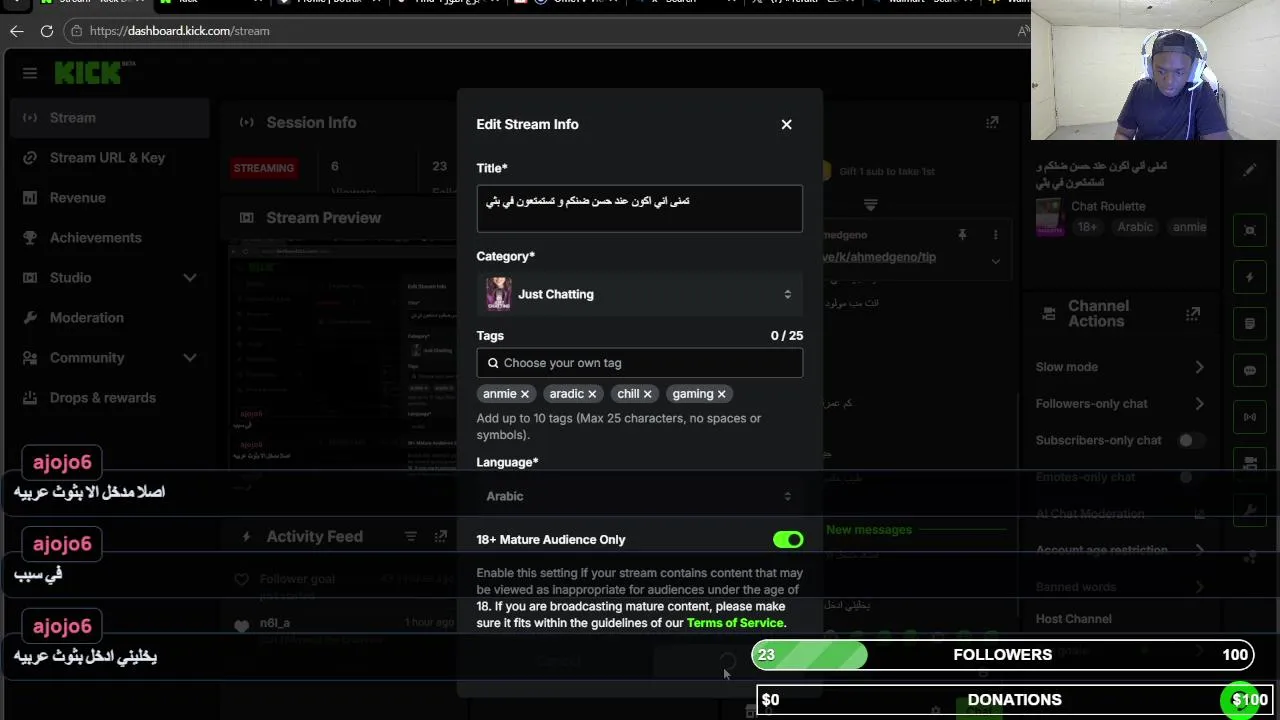Click the browser address bar

pos(540,31)
